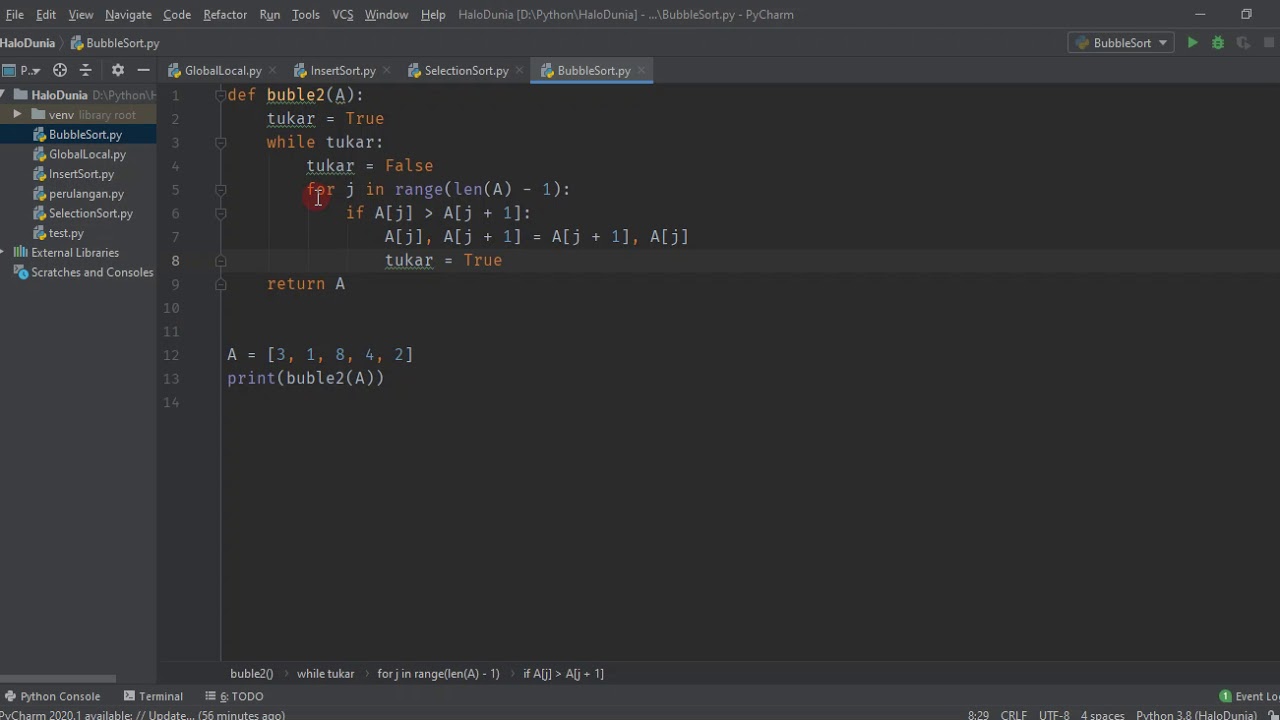The width and height of the screenshot is (1280, 720).
Task: Open the Terminal tool window
Action: 153,696
